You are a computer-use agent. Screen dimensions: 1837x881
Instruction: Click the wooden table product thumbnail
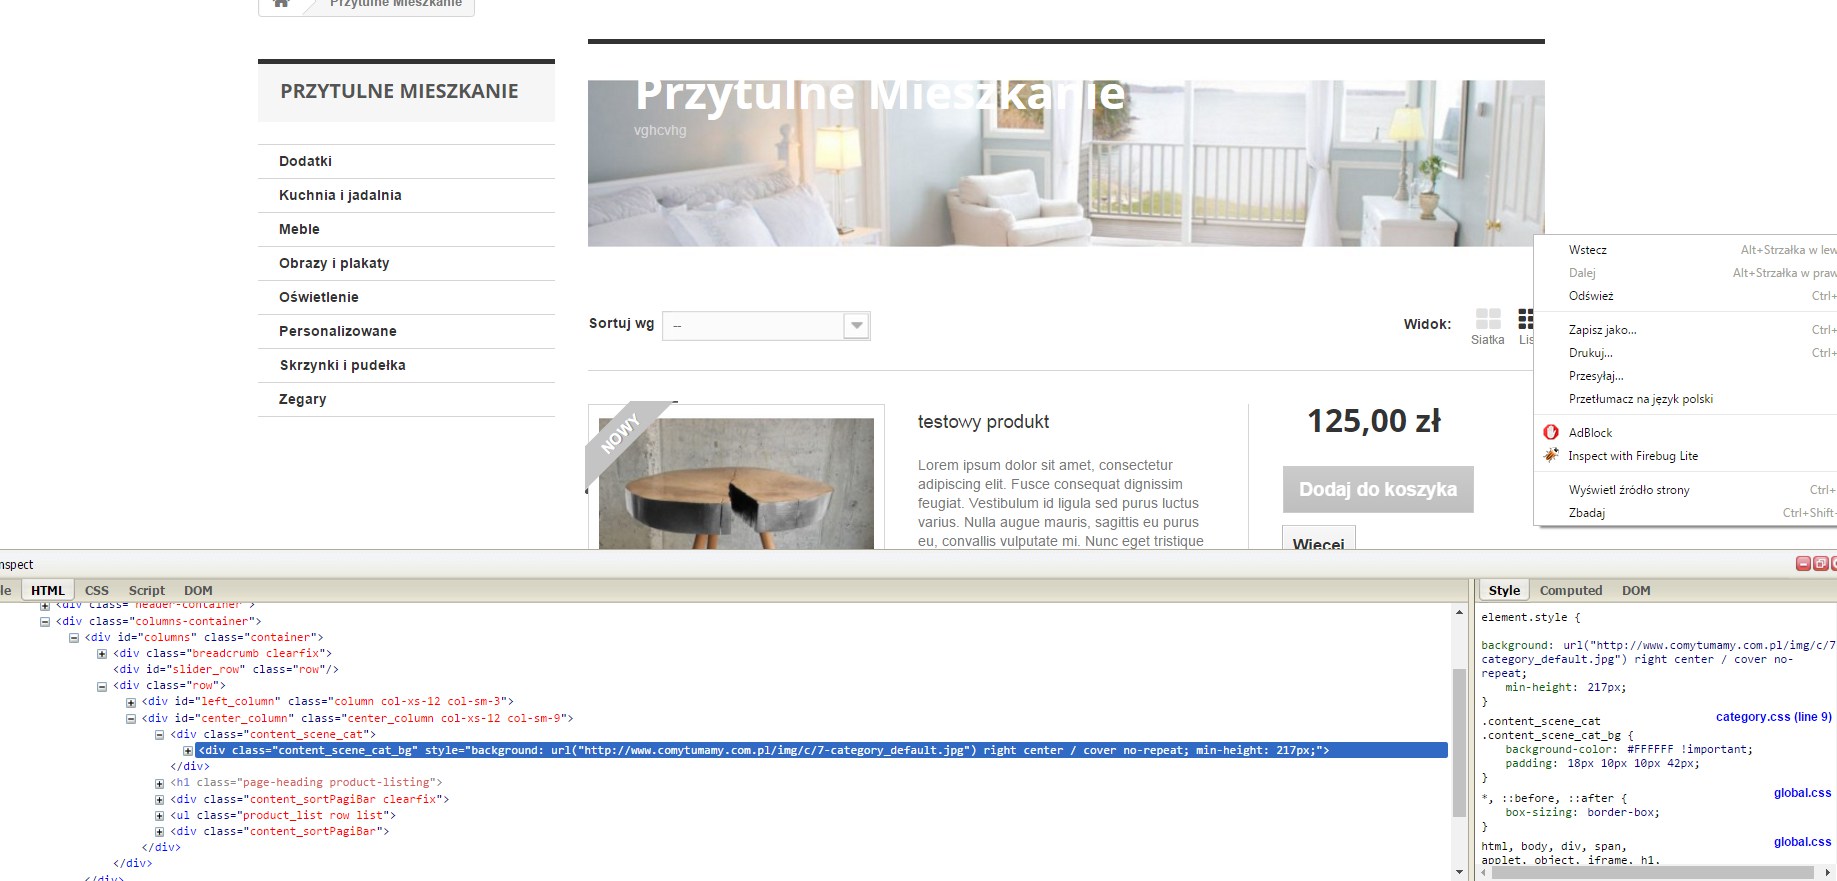pos(736,483)
